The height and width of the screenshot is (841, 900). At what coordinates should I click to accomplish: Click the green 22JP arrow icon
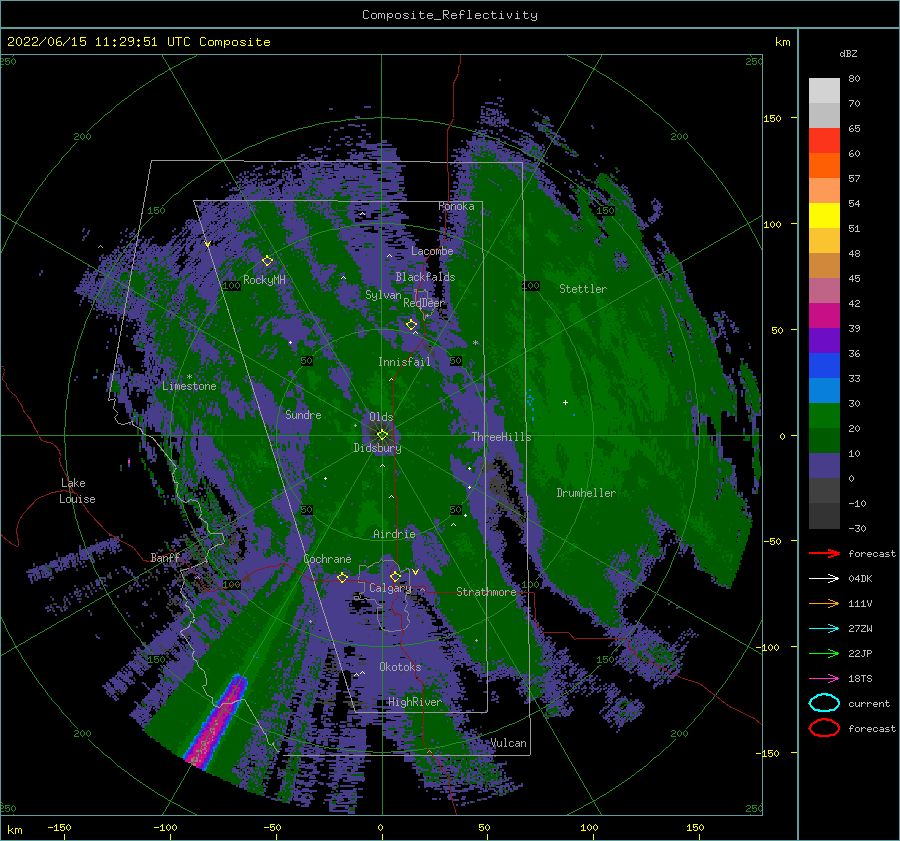coord(824,653)
